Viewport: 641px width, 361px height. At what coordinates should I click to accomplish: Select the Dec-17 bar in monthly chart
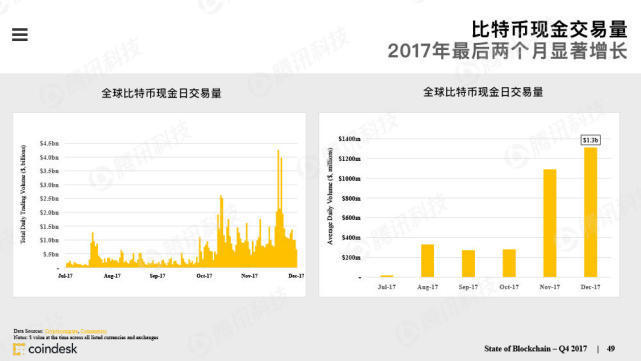590,213
